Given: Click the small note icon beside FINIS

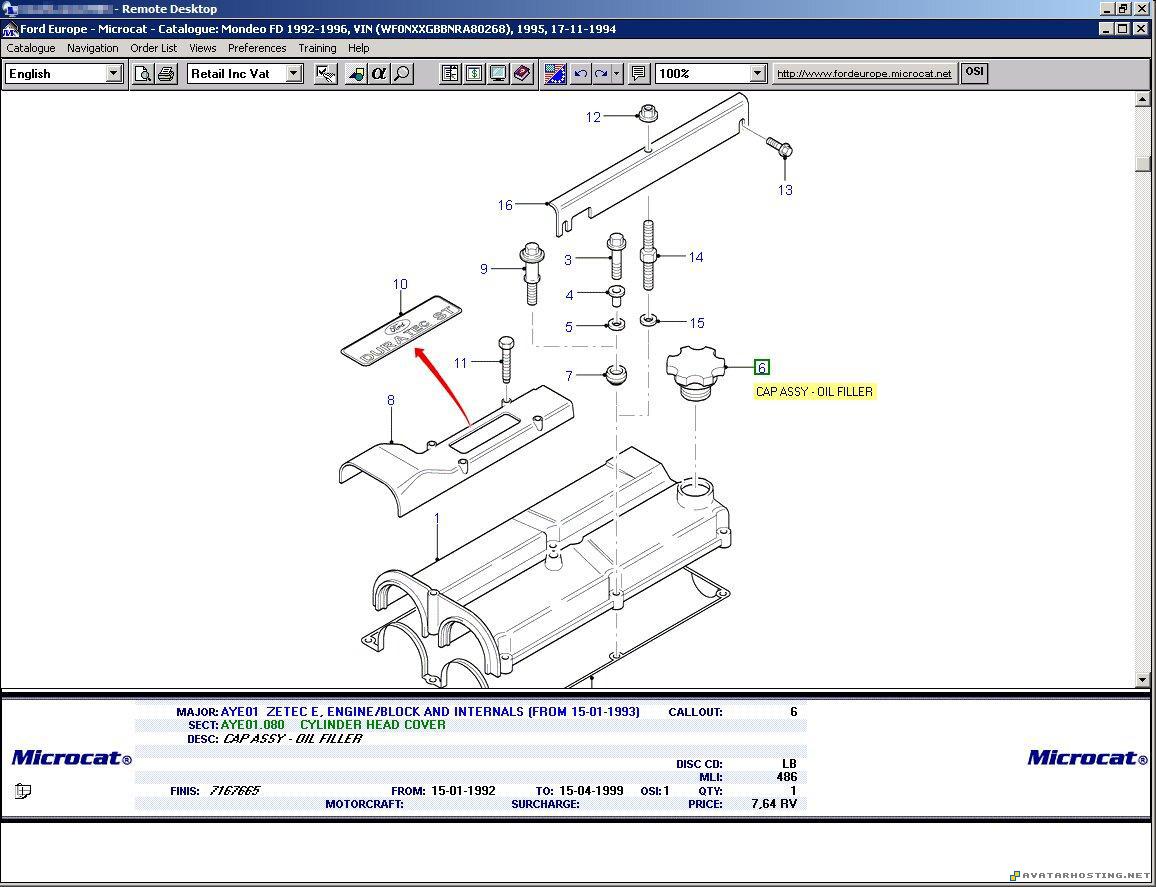Looking at the screenshot, I should (x=23, y=791).
